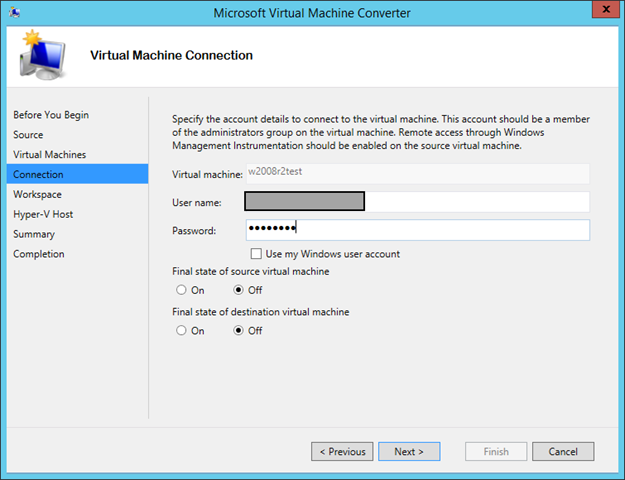Click the Virtual Machine Connection heading

[171, 55]
